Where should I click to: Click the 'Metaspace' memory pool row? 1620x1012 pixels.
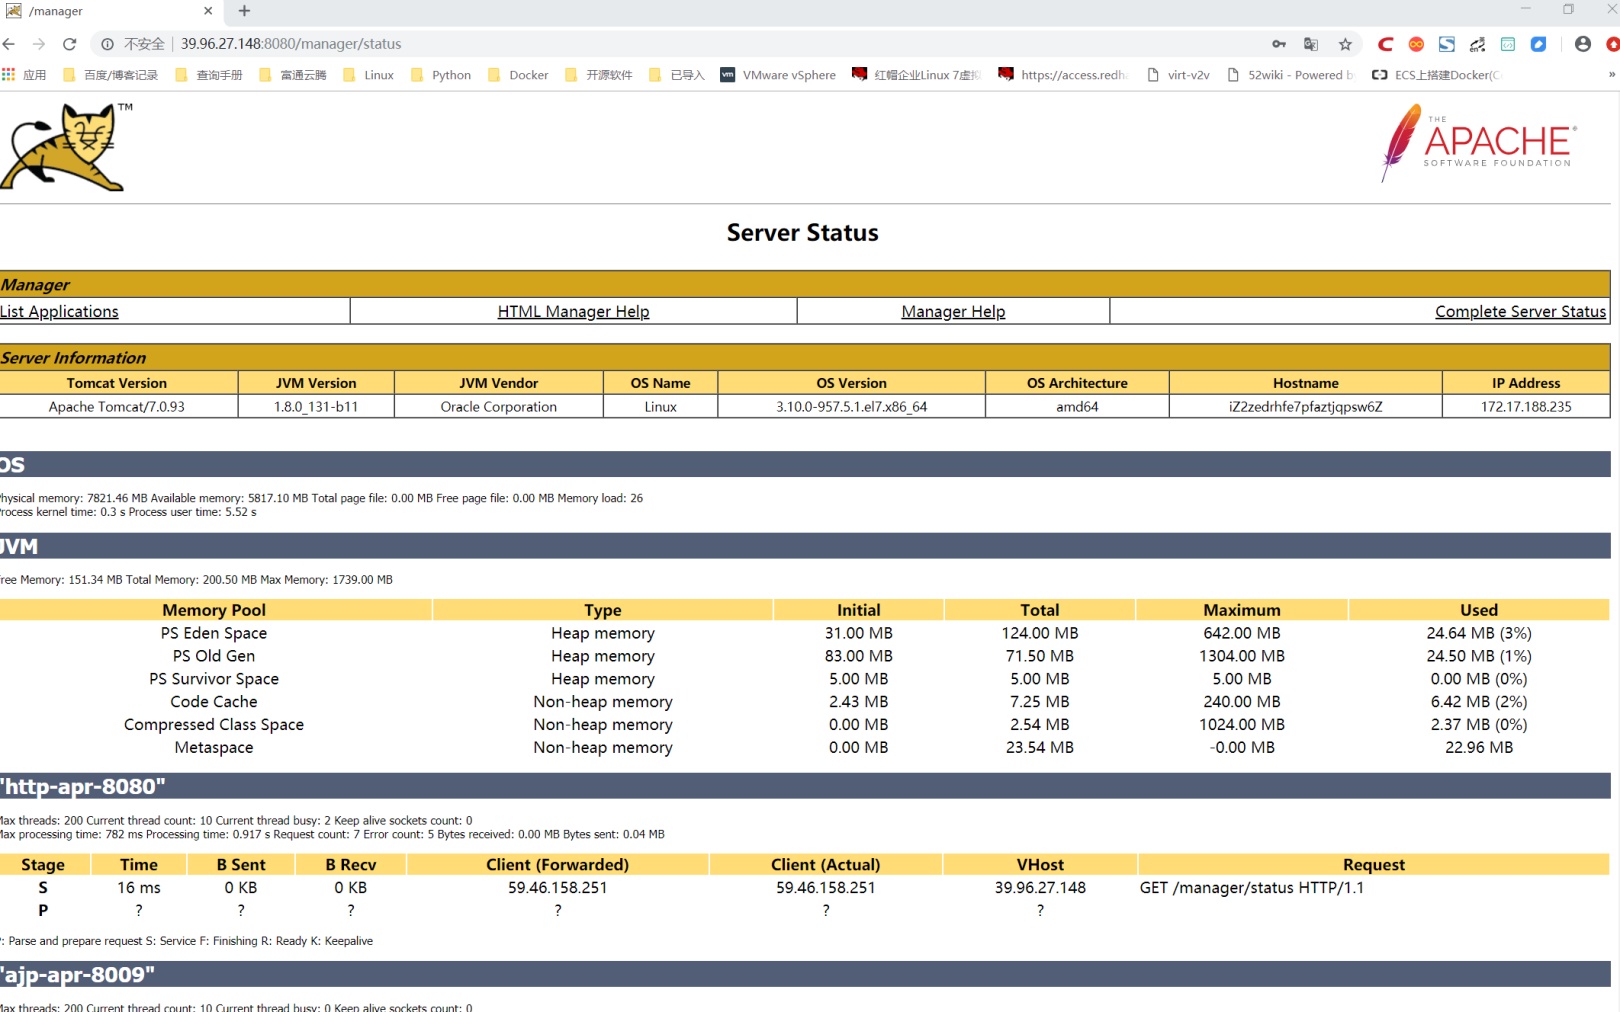[805, 748]
